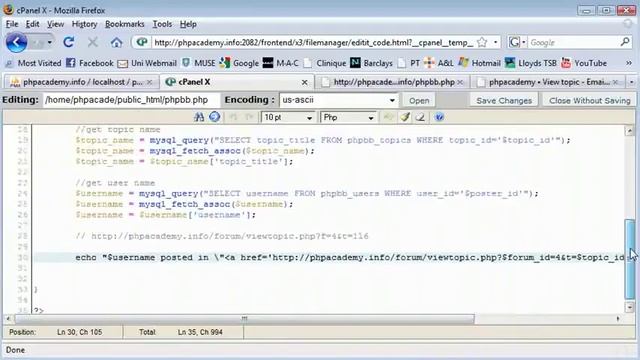Image resolution: width=640 pixels, height=360 pixels.
Task: Open the YouTube bookmark
Action: coord(584,63)
